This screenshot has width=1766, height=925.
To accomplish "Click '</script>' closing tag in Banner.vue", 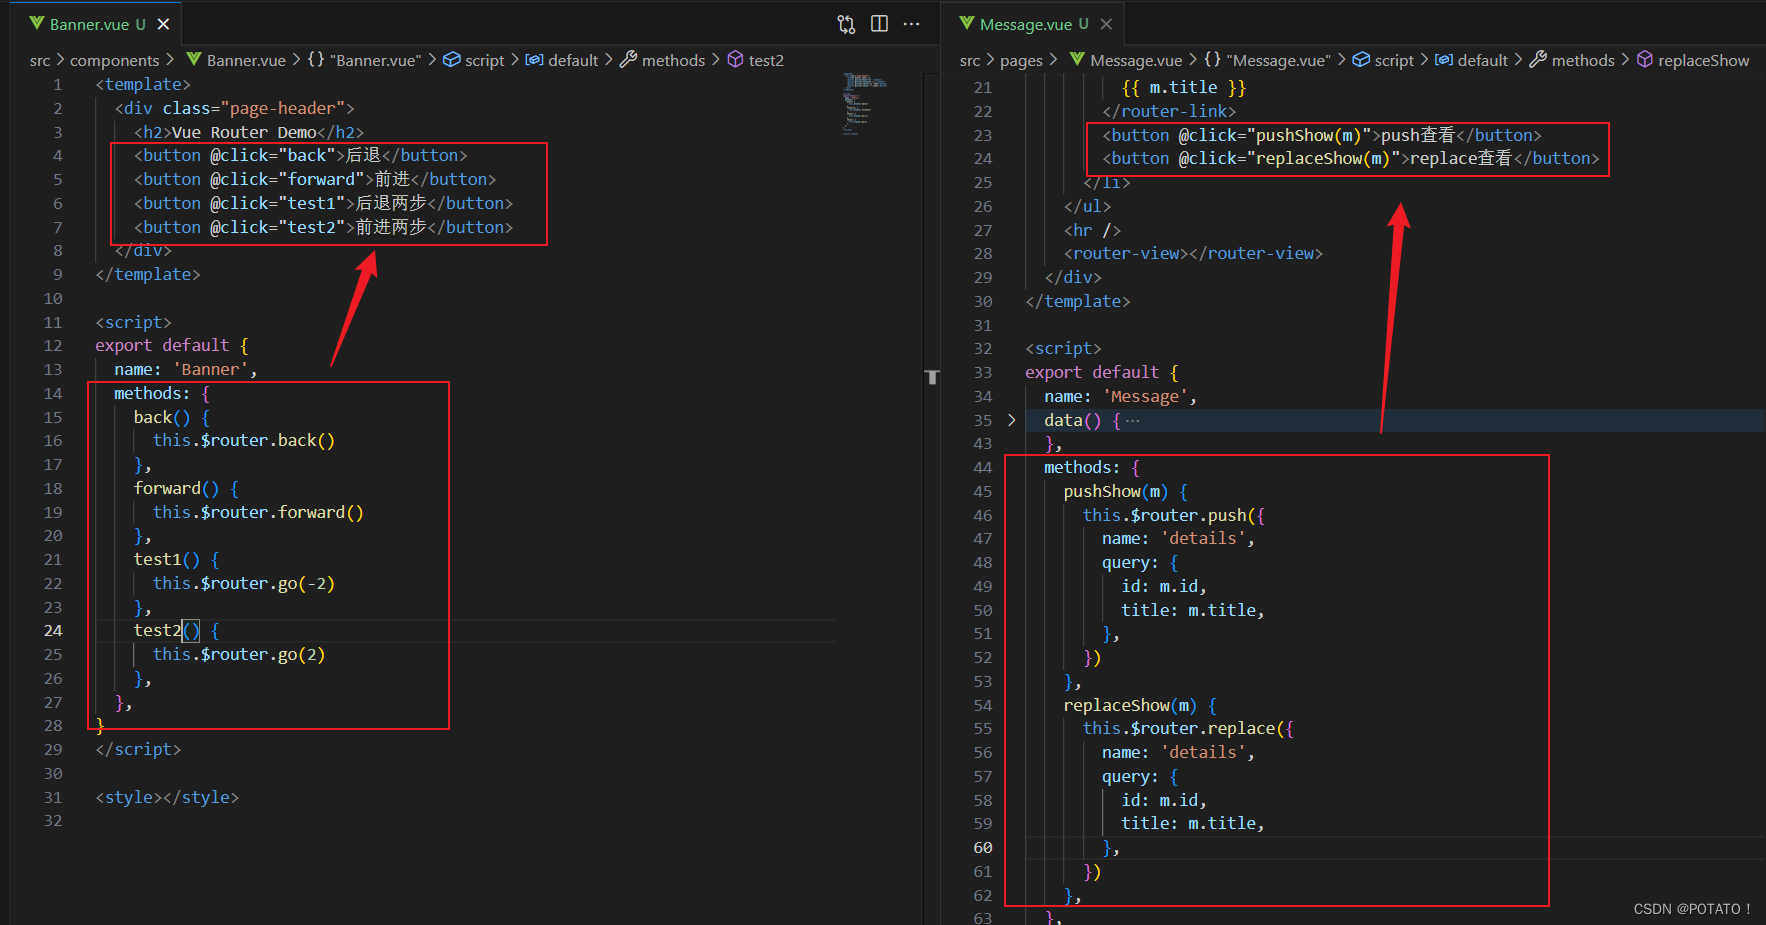I will (138, 749).
